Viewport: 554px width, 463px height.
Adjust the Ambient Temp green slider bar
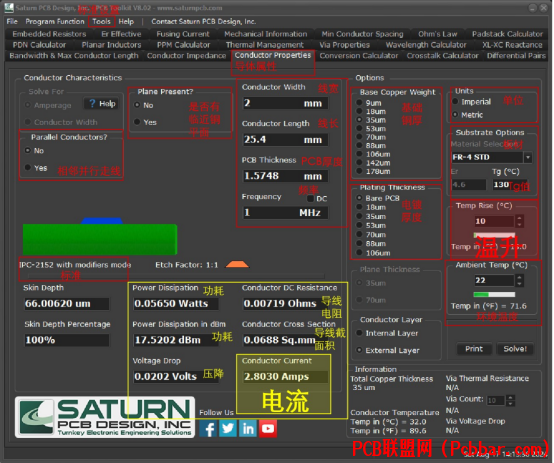coord(494,294)
